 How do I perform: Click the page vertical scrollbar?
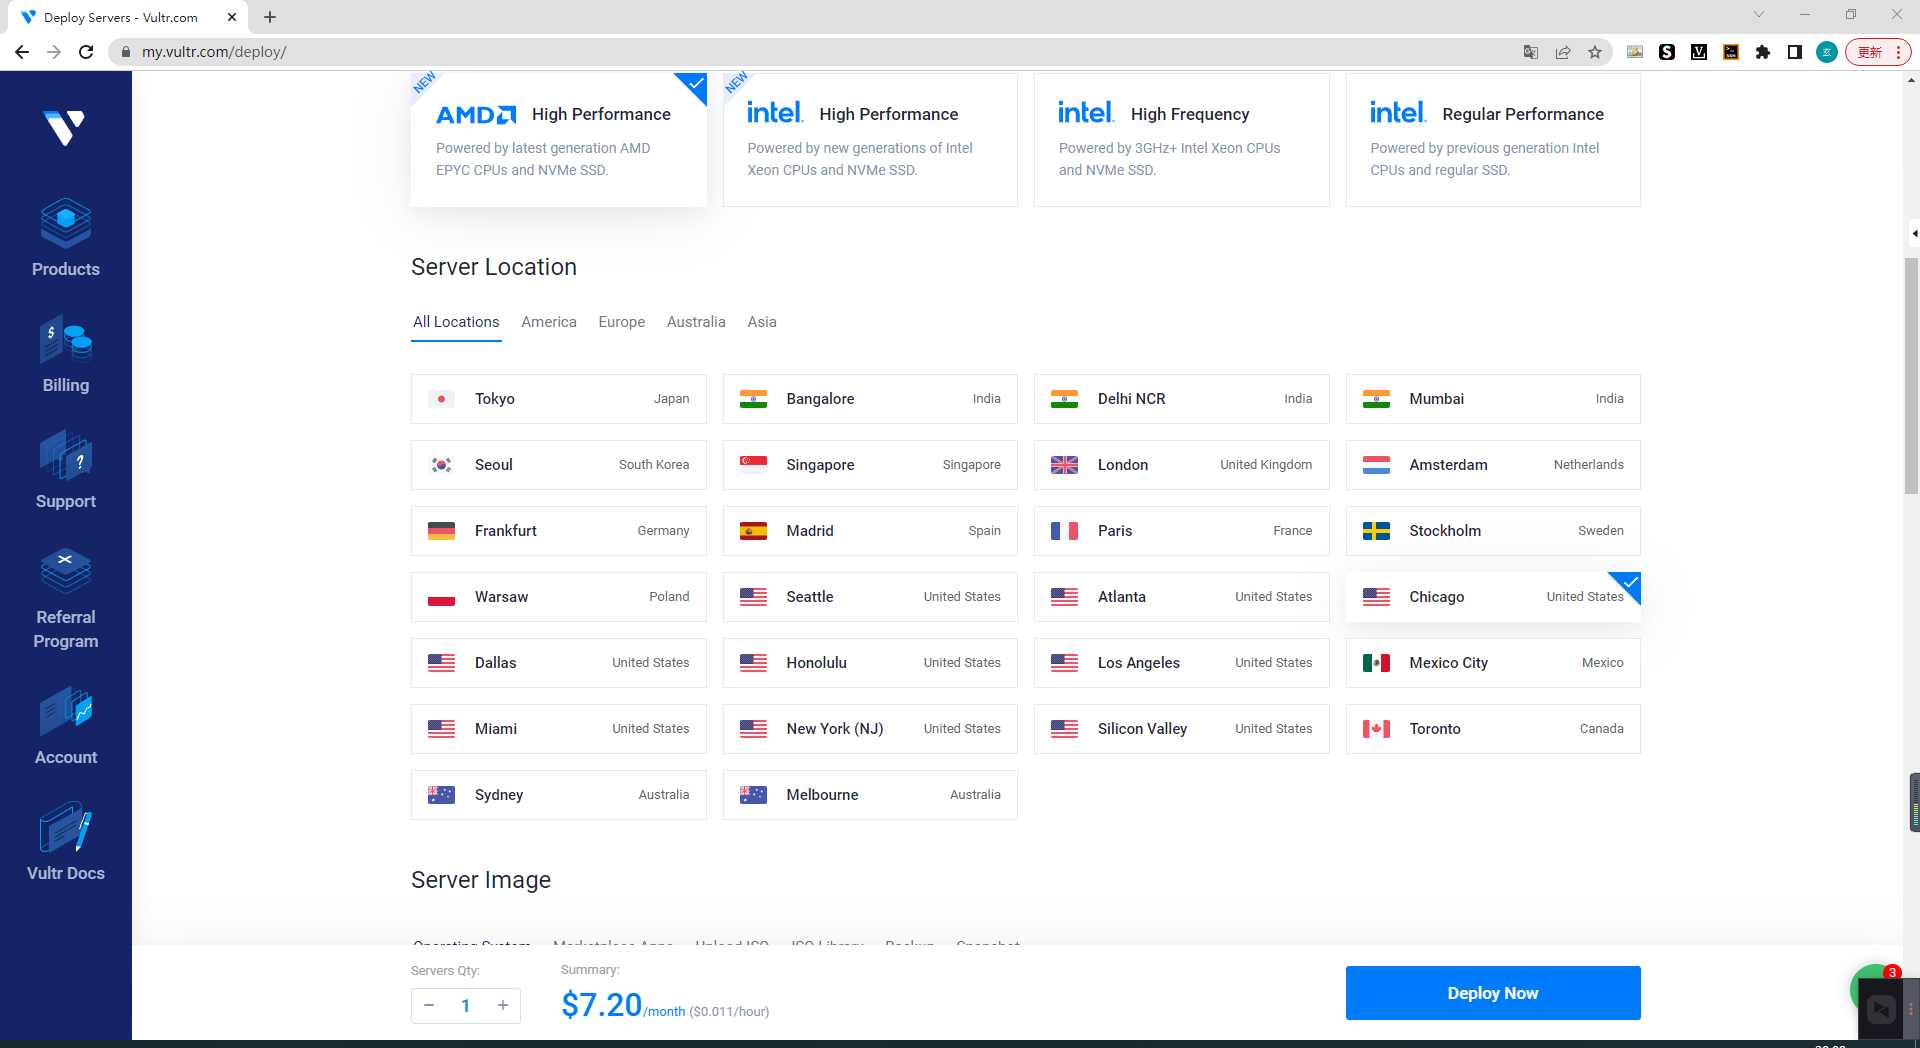click(1911, 375)
